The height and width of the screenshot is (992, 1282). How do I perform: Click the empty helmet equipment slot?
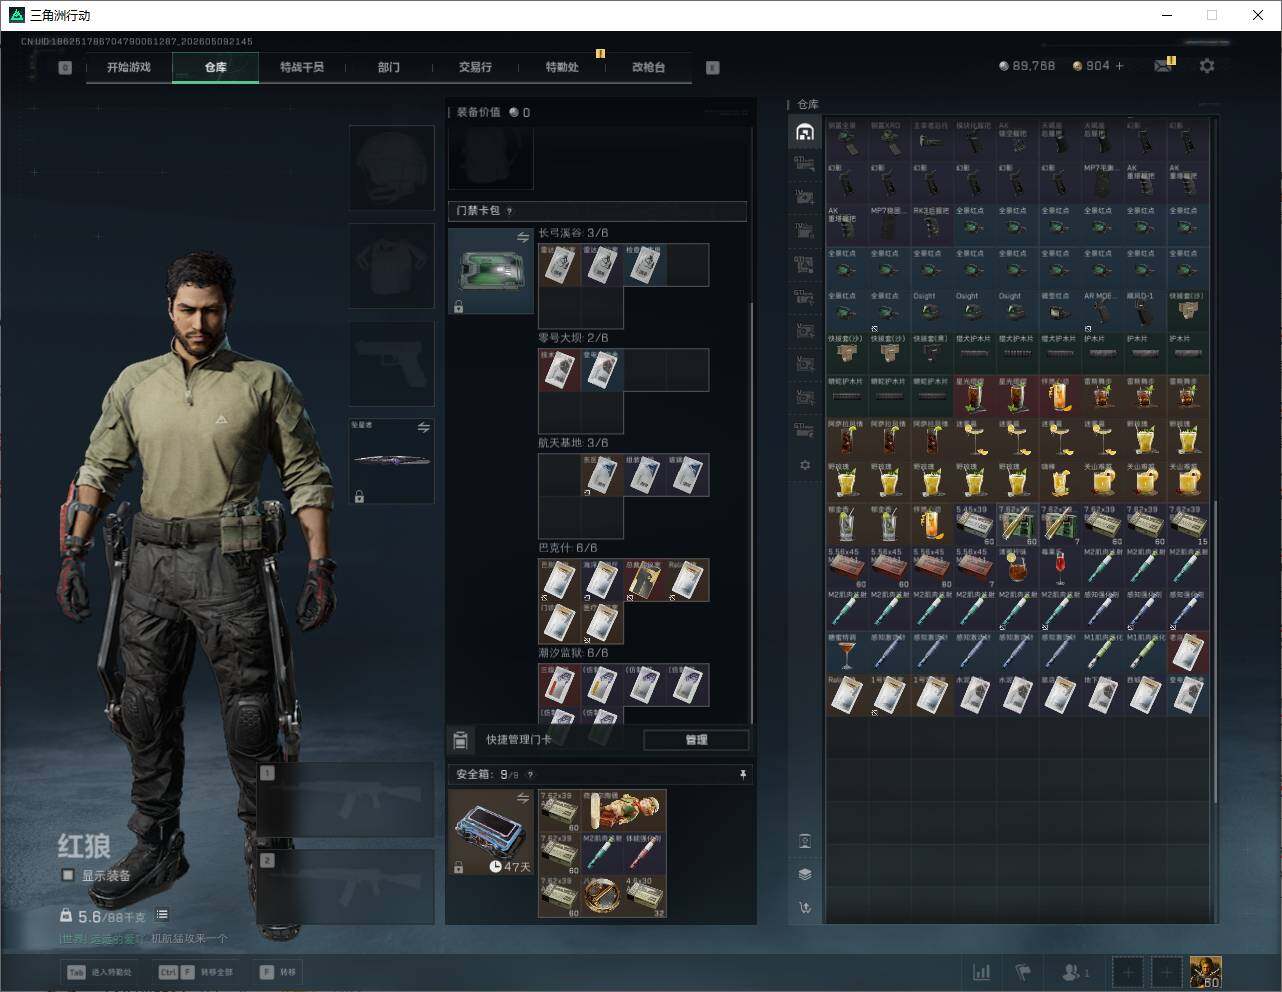coord(391,167)
